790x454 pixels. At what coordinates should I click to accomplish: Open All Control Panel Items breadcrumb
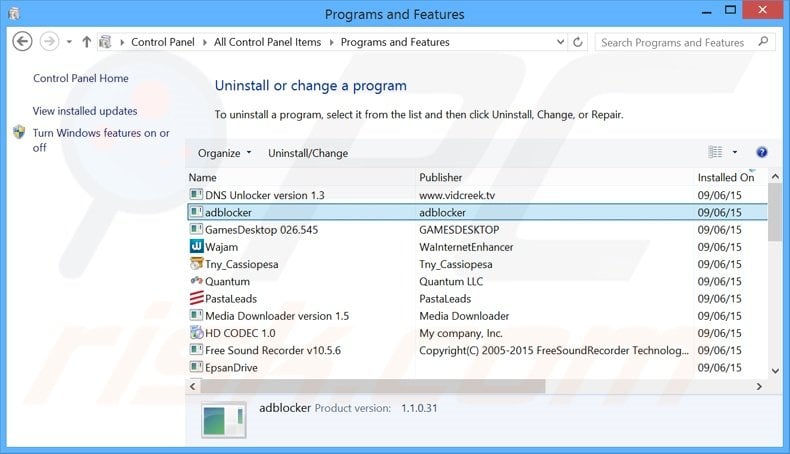click(268, 42)
